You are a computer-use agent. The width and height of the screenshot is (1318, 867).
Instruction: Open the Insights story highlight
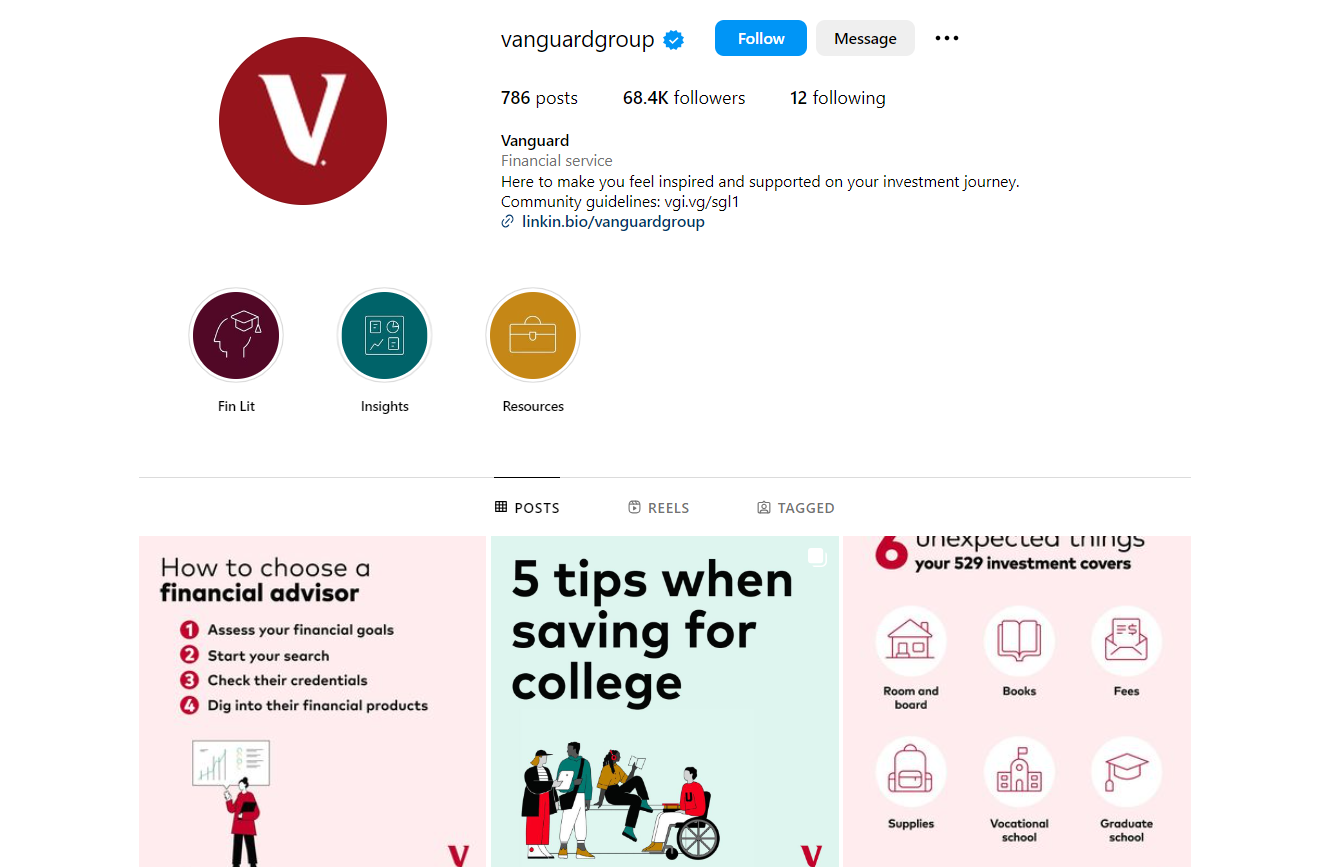pos(385,336)
